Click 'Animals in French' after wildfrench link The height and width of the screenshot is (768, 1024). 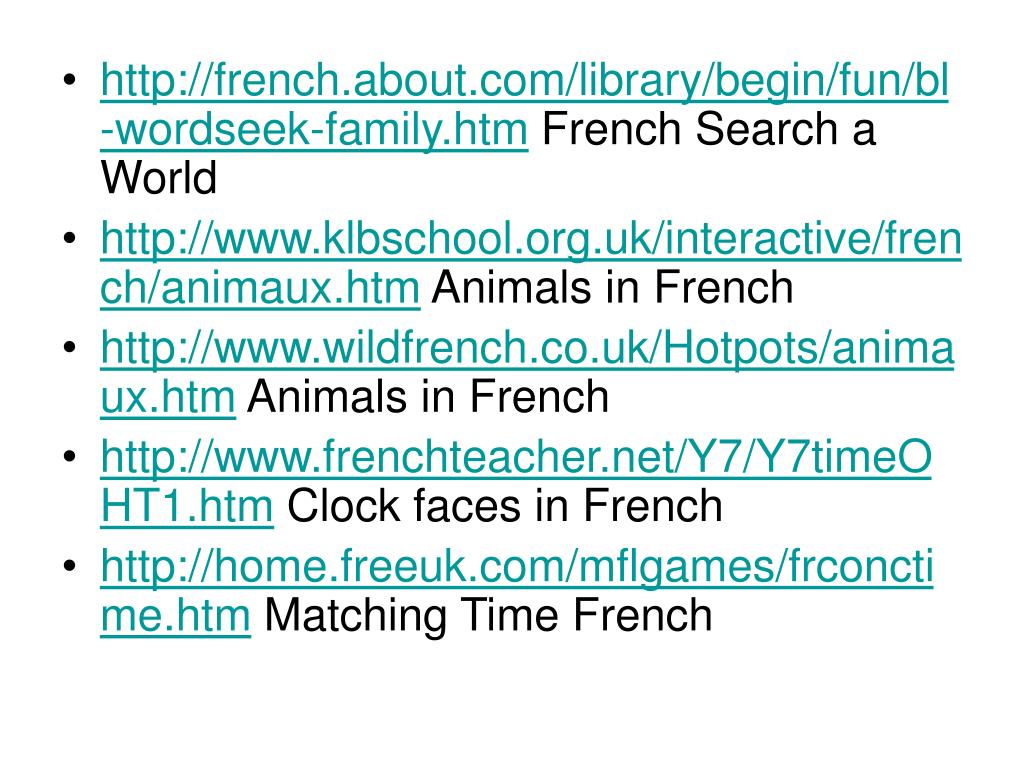[428, 396]
